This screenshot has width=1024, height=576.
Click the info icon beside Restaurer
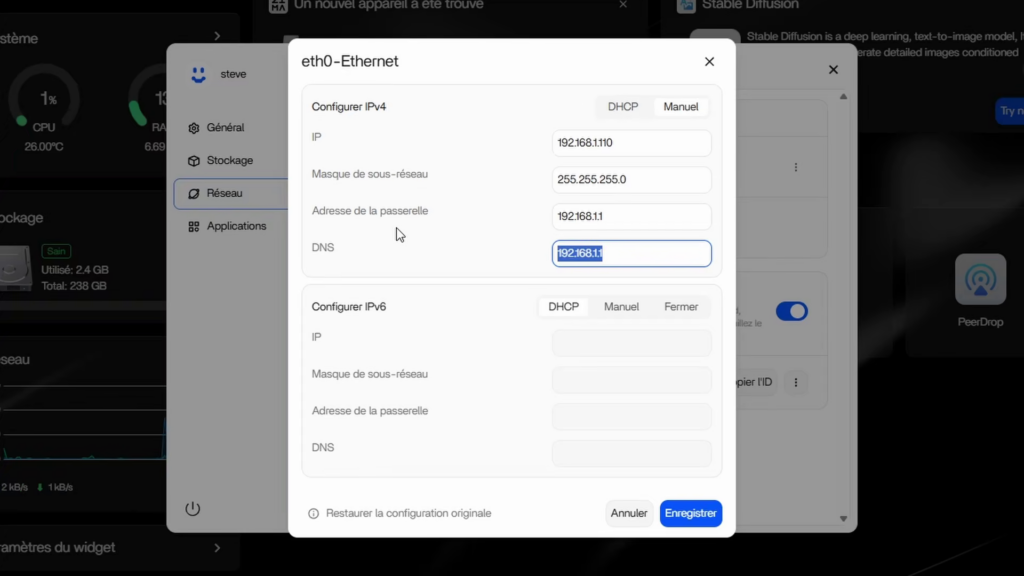tap(313, 514)
